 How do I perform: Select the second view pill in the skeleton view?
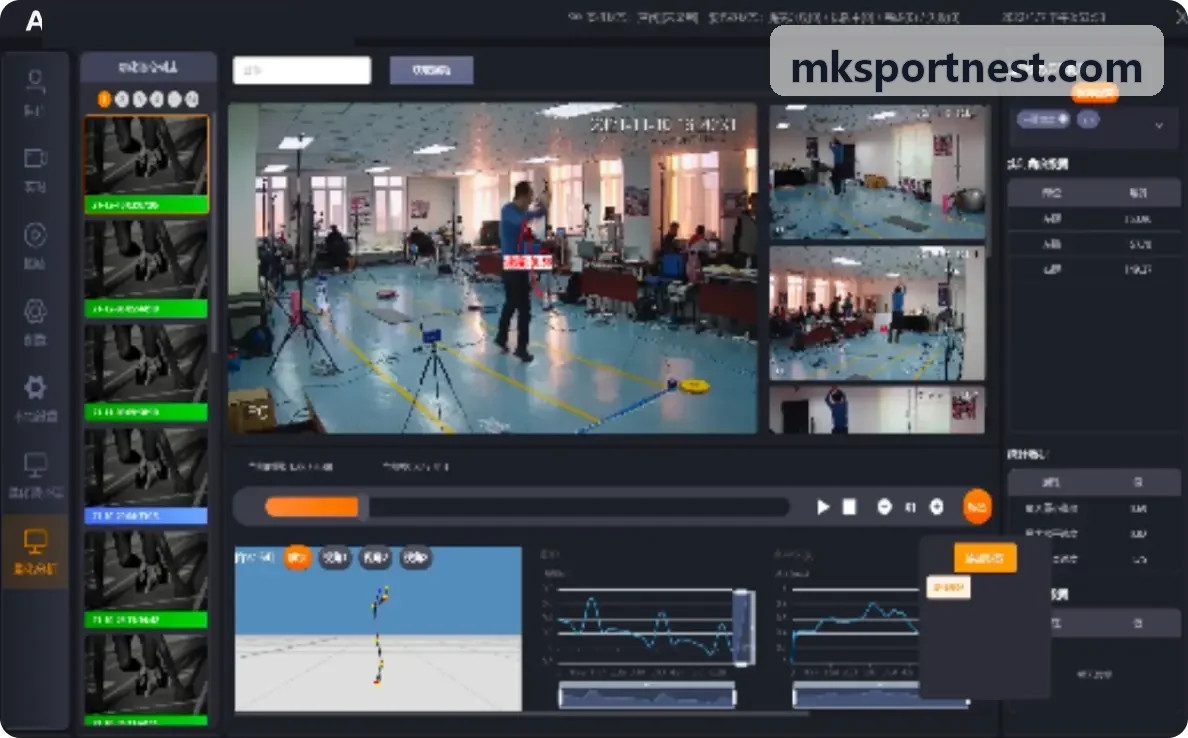coord(335,558)
